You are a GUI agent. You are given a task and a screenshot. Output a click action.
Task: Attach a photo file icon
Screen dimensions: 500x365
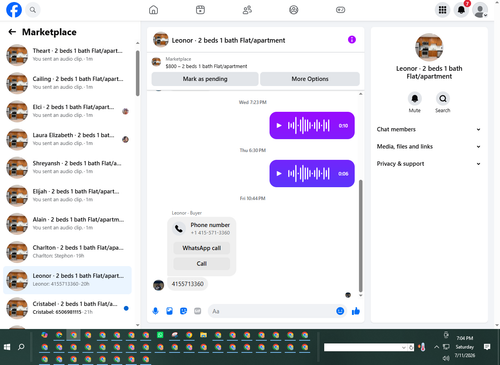169,311
